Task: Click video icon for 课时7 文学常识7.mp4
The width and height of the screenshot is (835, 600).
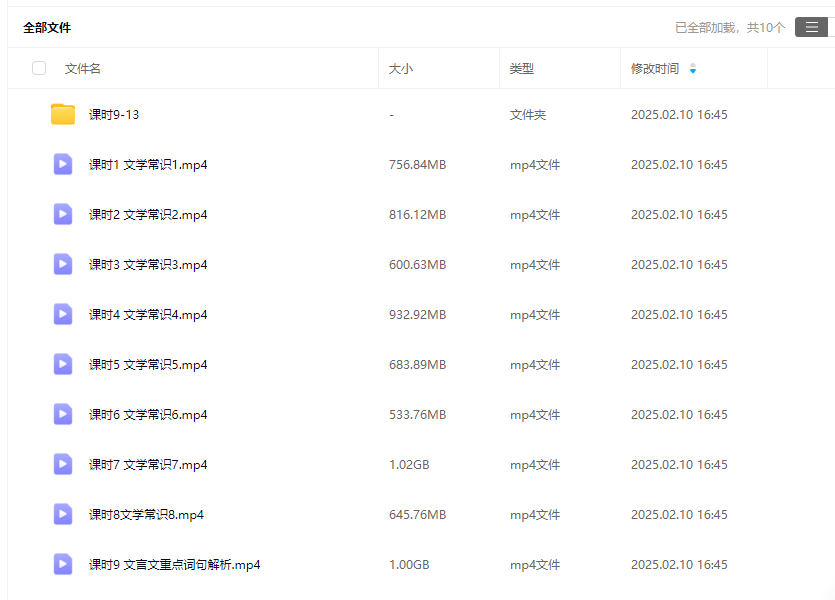Action: (63, 465)
